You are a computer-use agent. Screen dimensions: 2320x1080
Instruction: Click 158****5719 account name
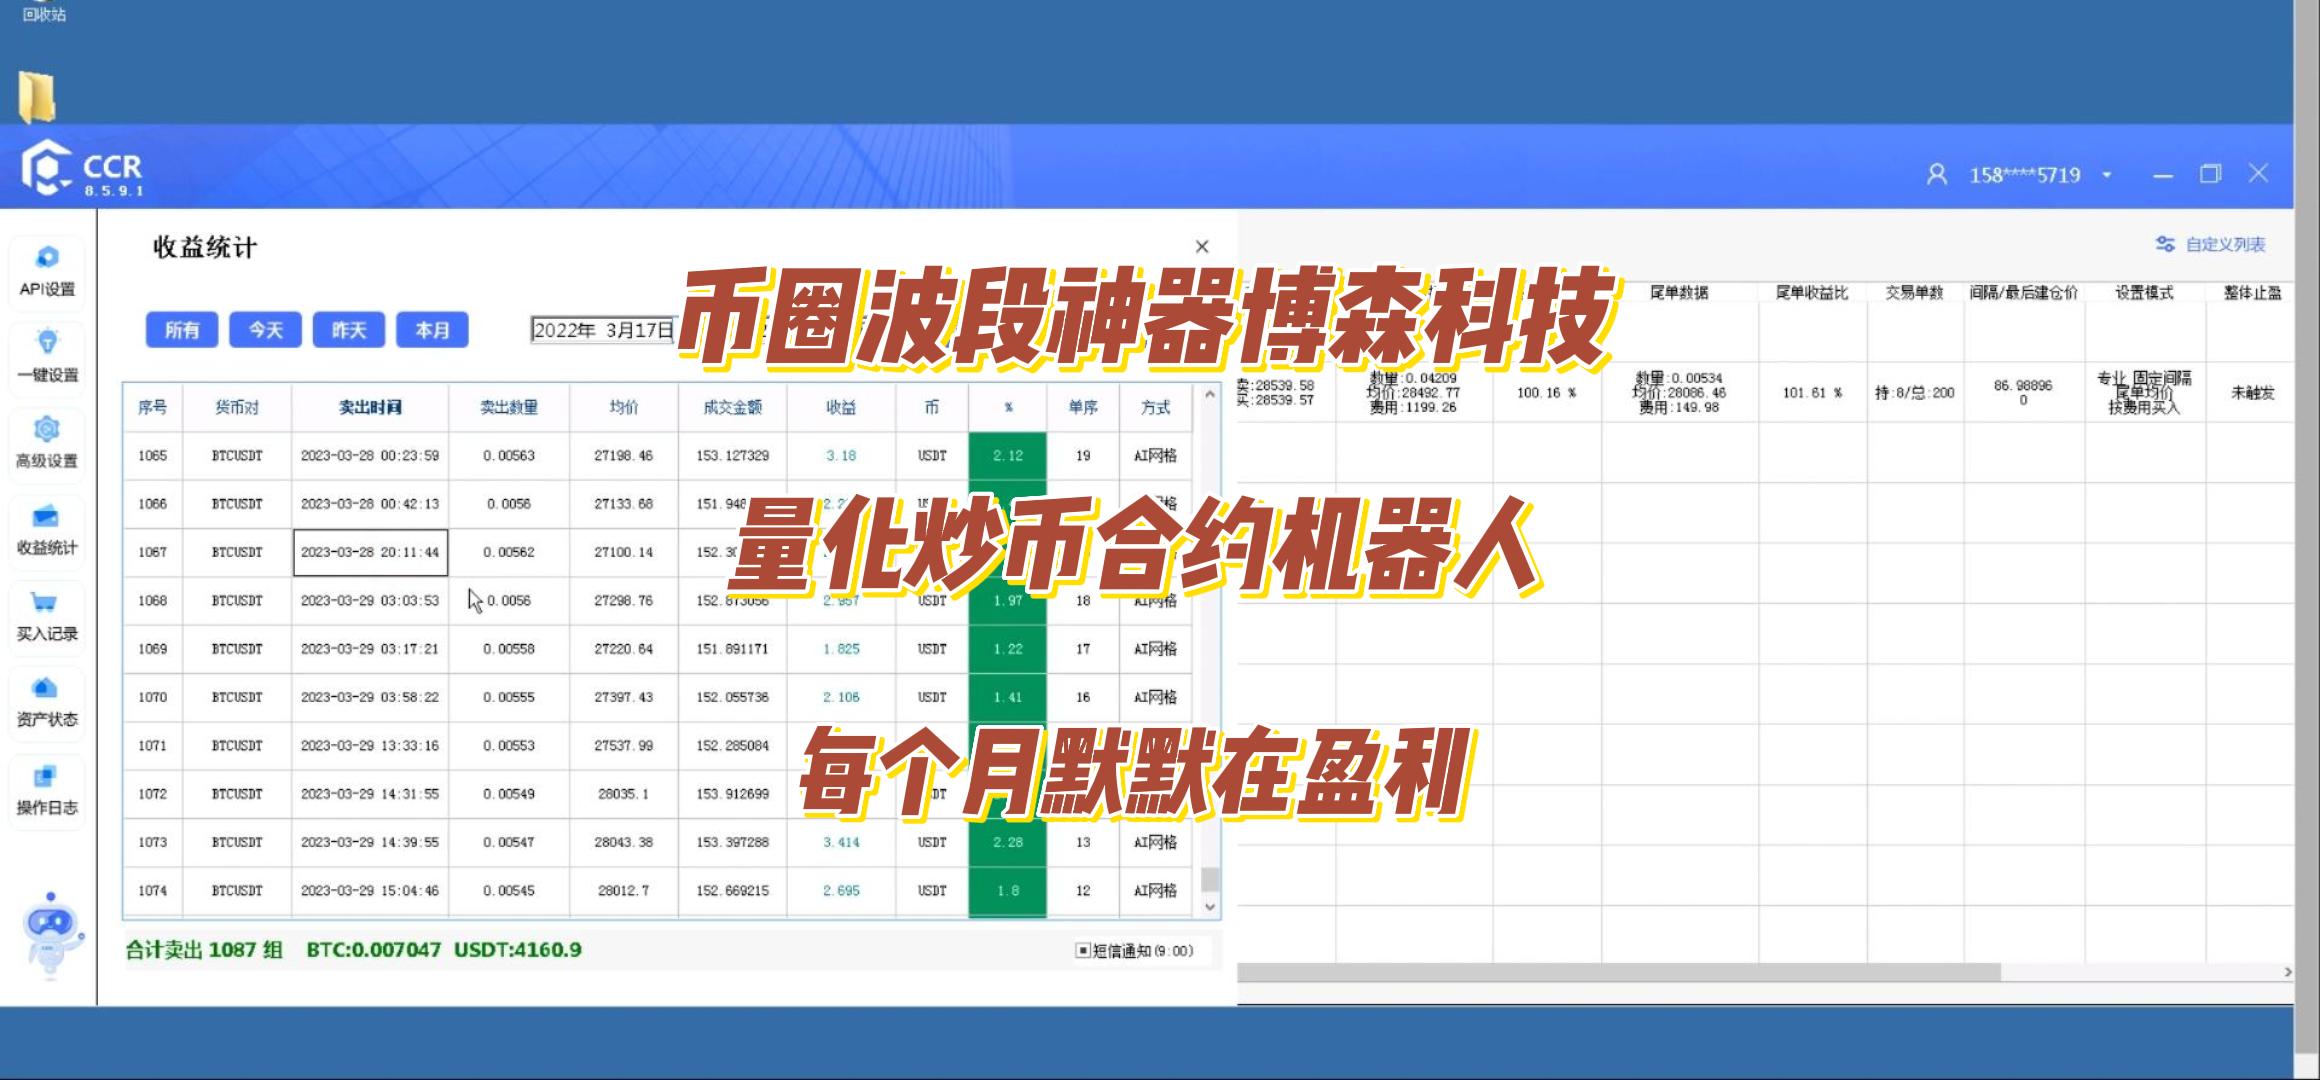pos(2025,175)
